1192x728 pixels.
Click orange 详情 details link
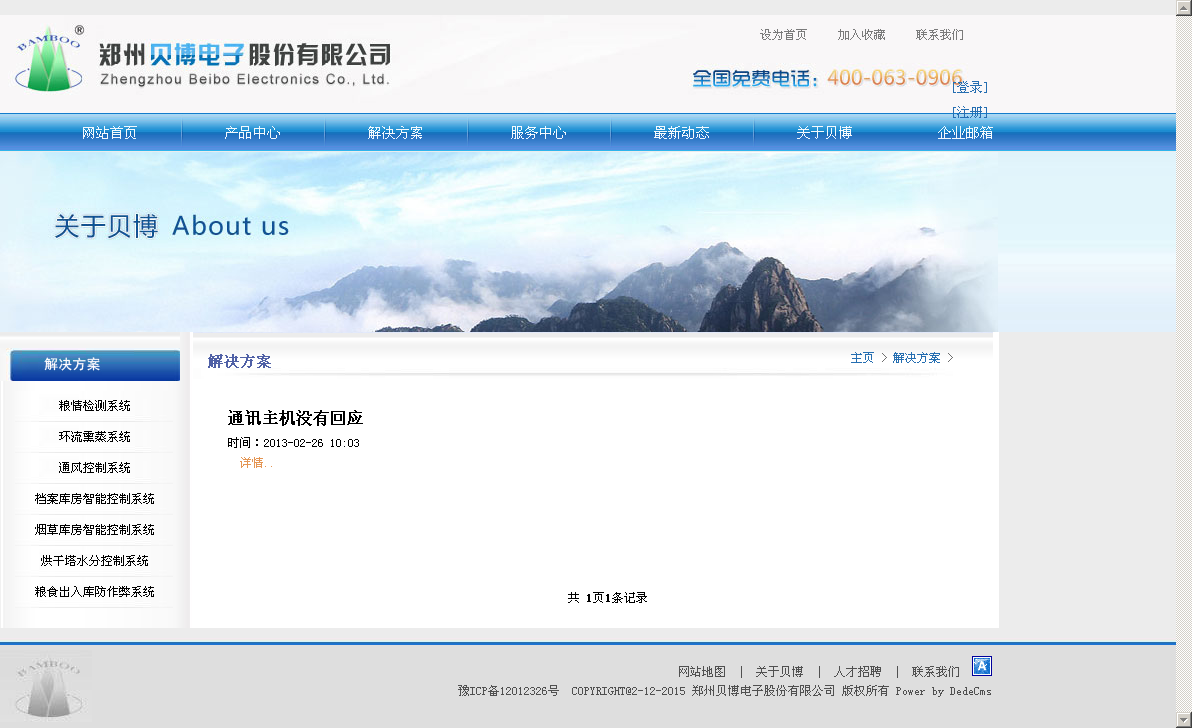point(255,463)
